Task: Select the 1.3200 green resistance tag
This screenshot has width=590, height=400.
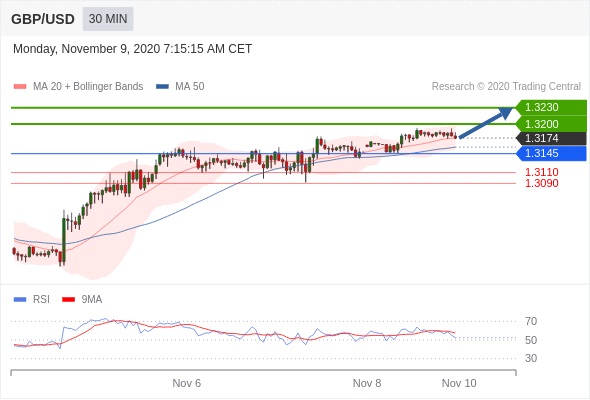Action: [x=551, y=124]
